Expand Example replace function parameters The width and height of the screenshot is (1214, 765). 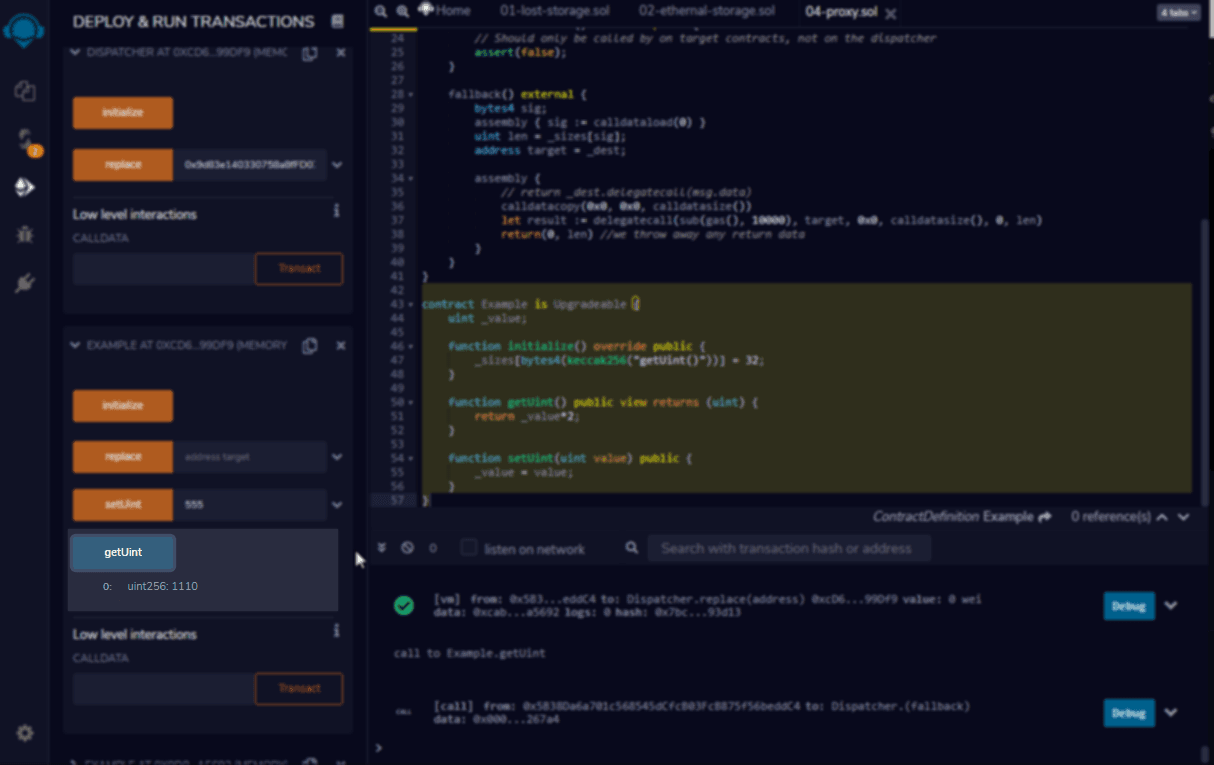pyautogui.click(x=338, y=457)
